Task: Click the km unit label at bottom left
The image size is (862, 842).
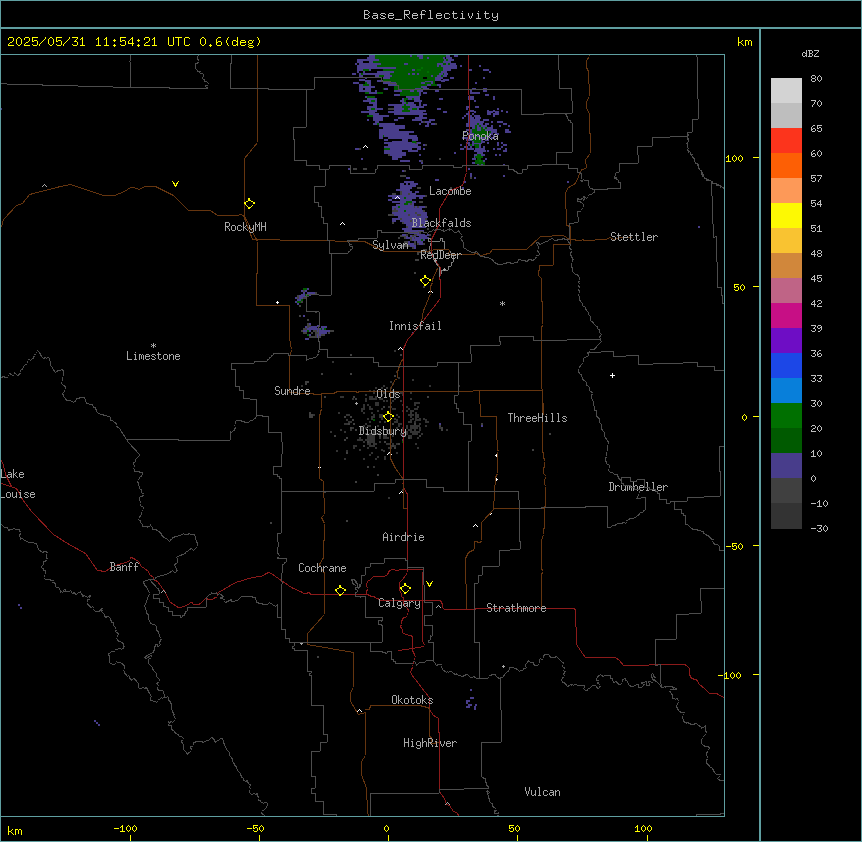Action: tap(14, 830)
